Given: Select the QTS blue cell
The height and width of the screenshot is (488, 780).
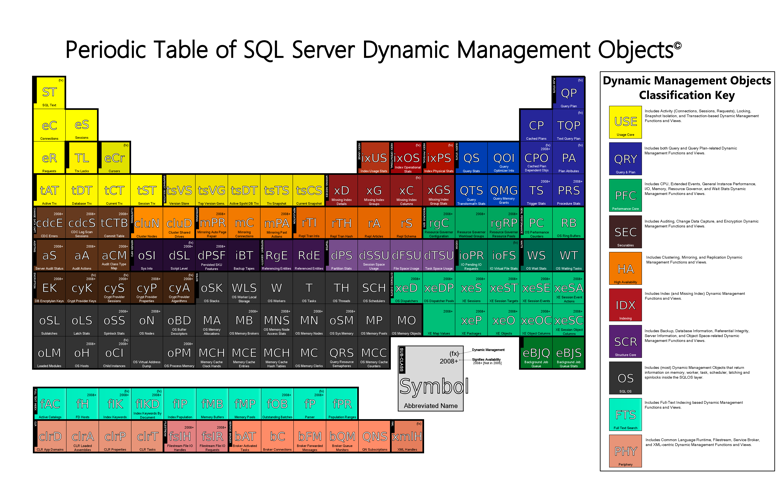Looking at the screenshot, I should pyautogui.click(x=471, y=191).
